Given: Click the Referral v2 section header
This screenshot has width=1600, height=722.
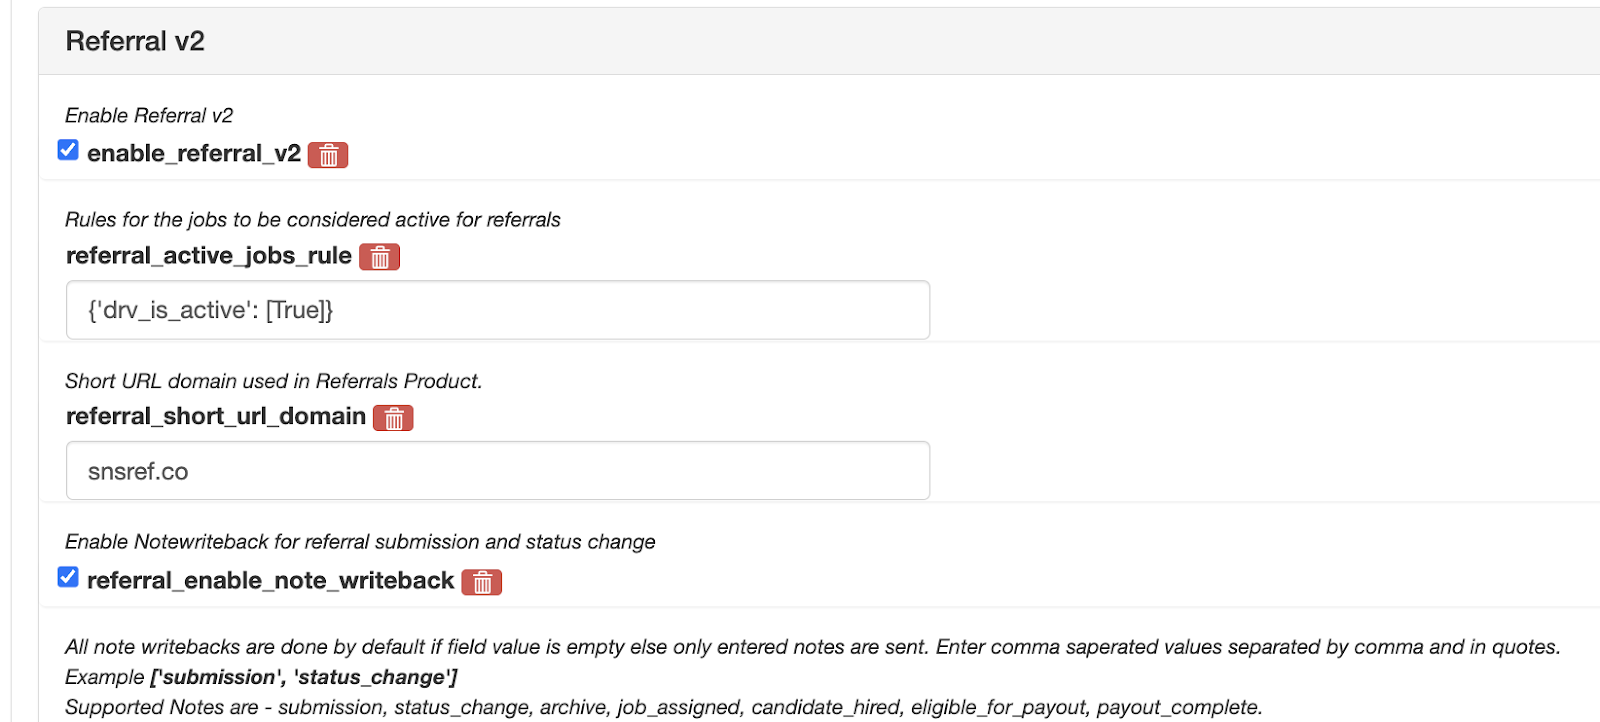Looking at the screenshot, I should pos(135,41).
